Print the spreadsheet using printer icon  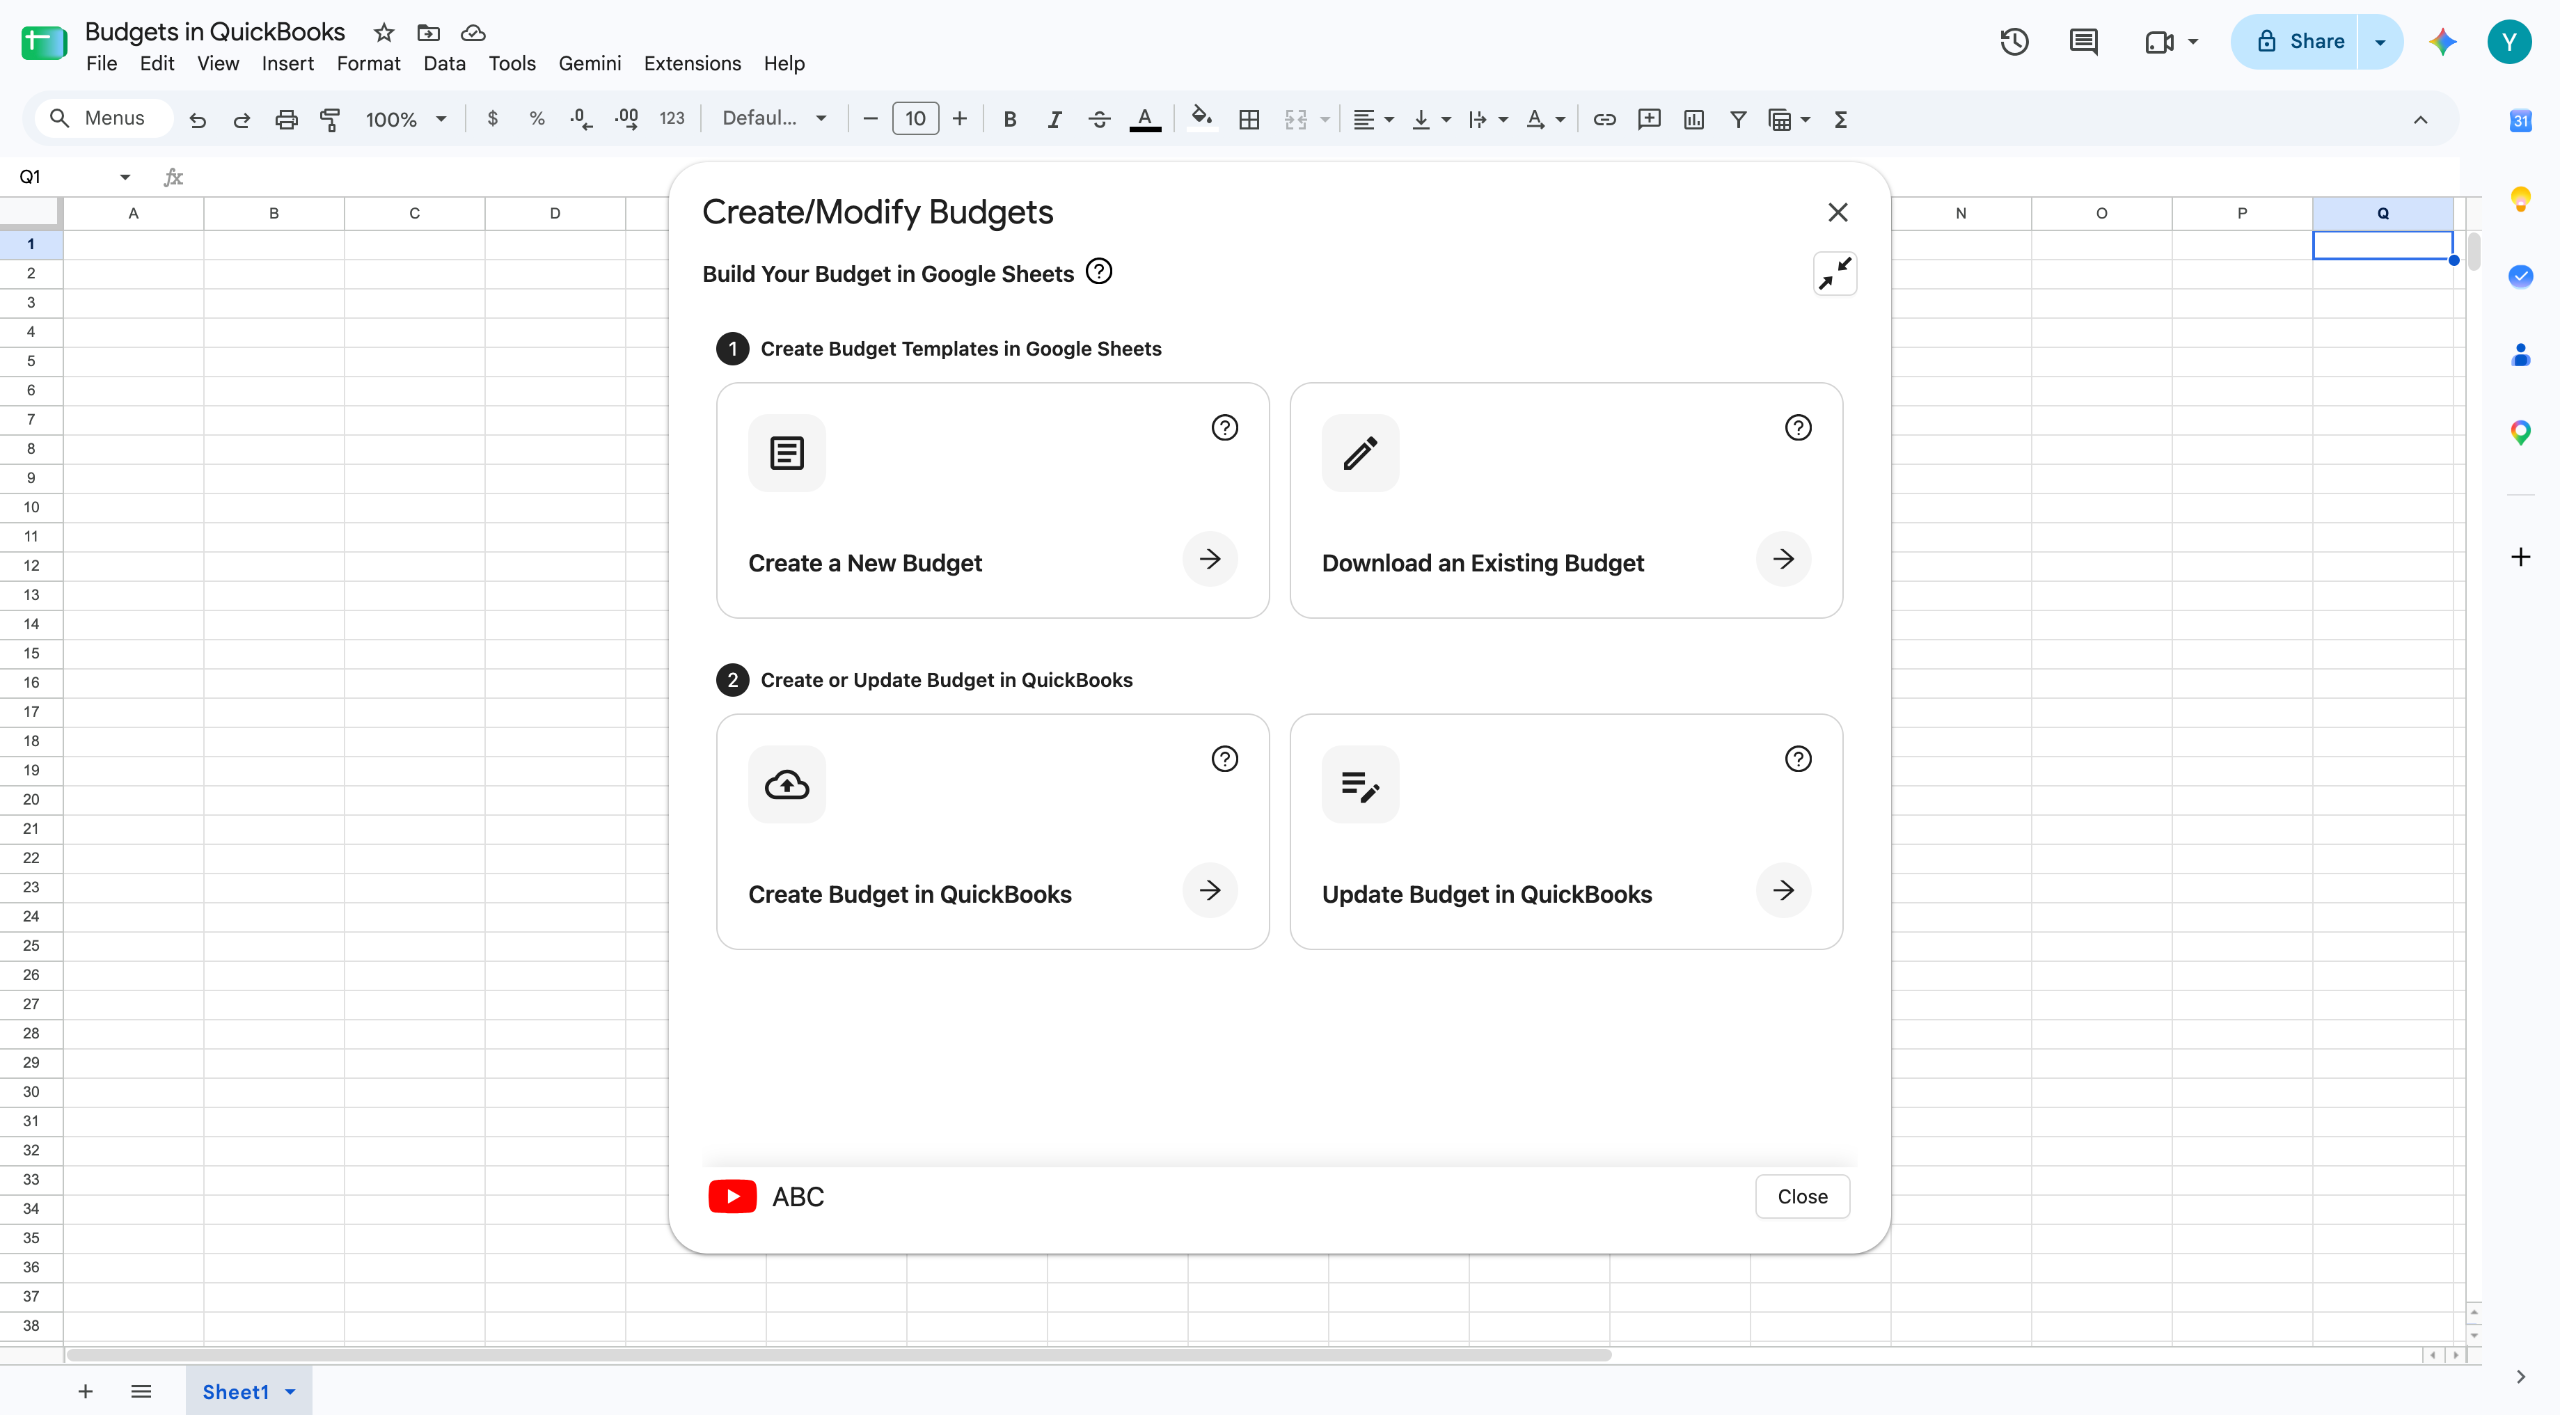pos(286,119)
